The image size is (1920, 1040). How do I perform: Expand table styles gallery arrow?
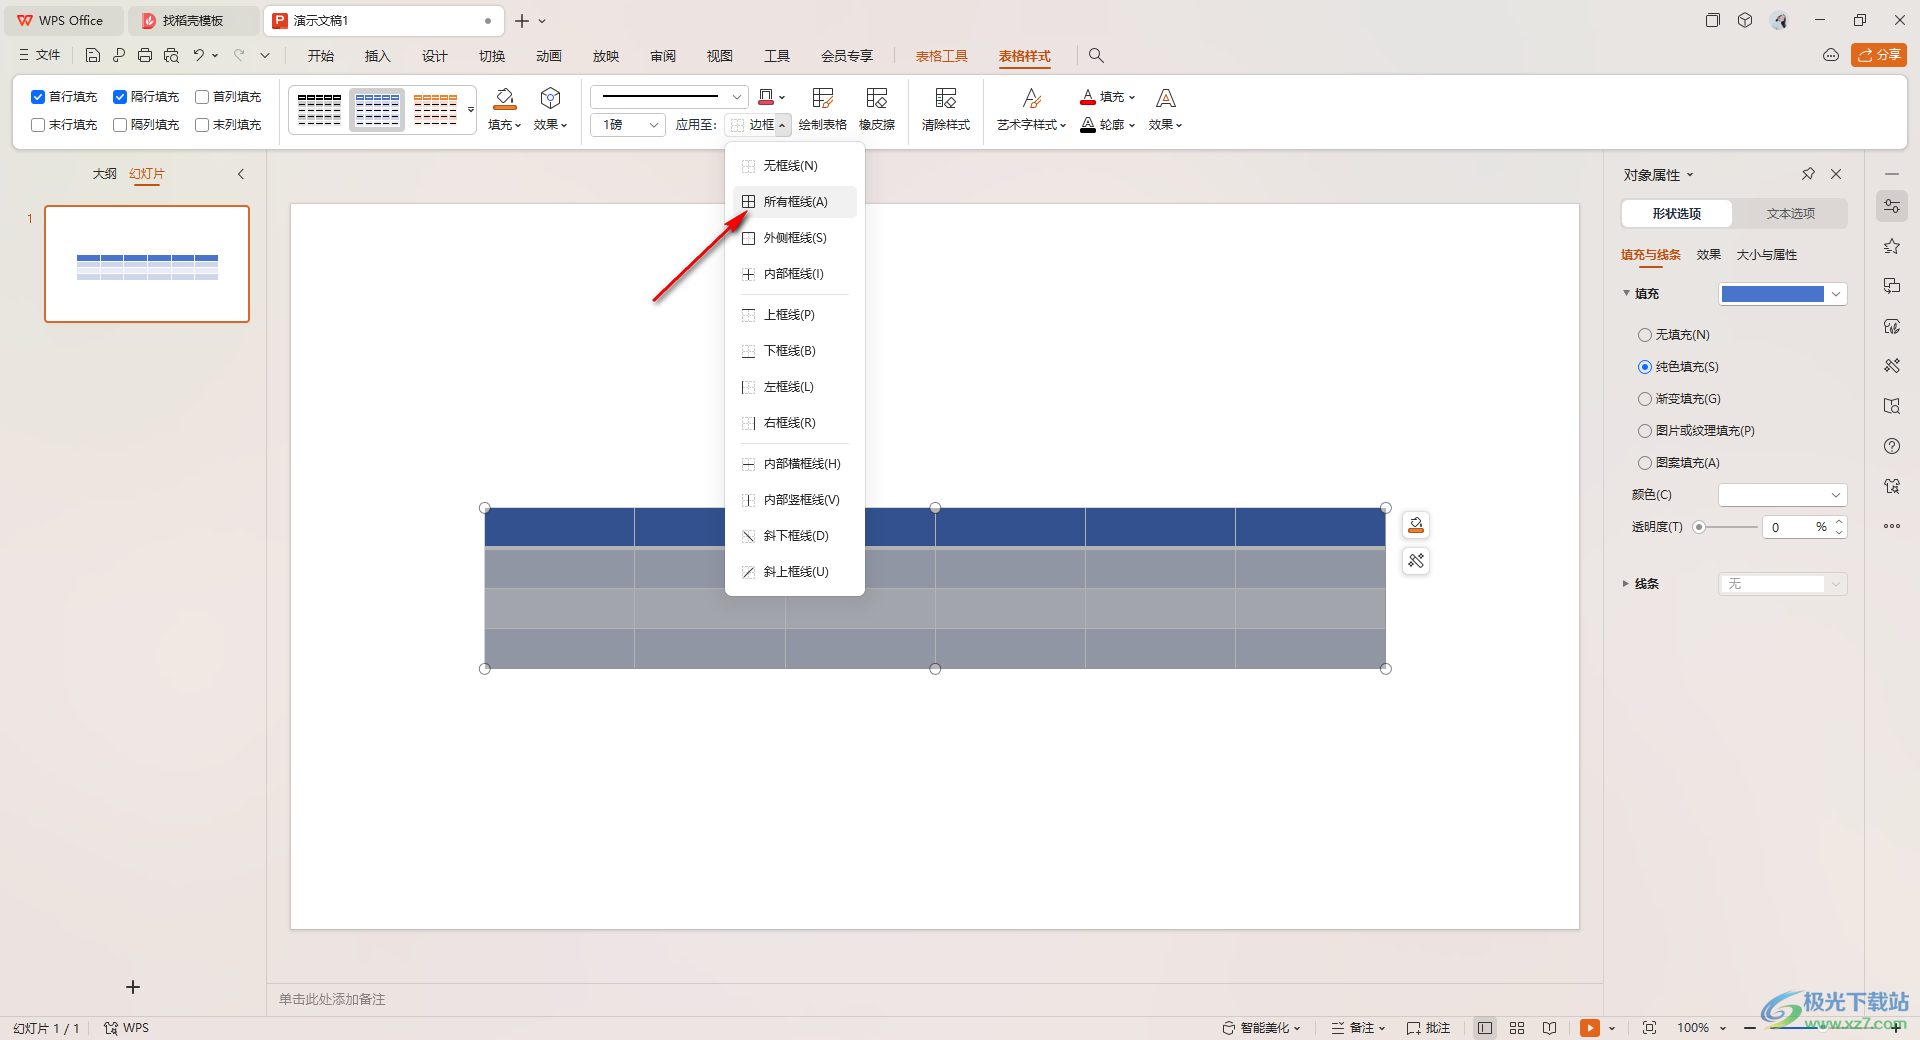click(x=471, y=110)
